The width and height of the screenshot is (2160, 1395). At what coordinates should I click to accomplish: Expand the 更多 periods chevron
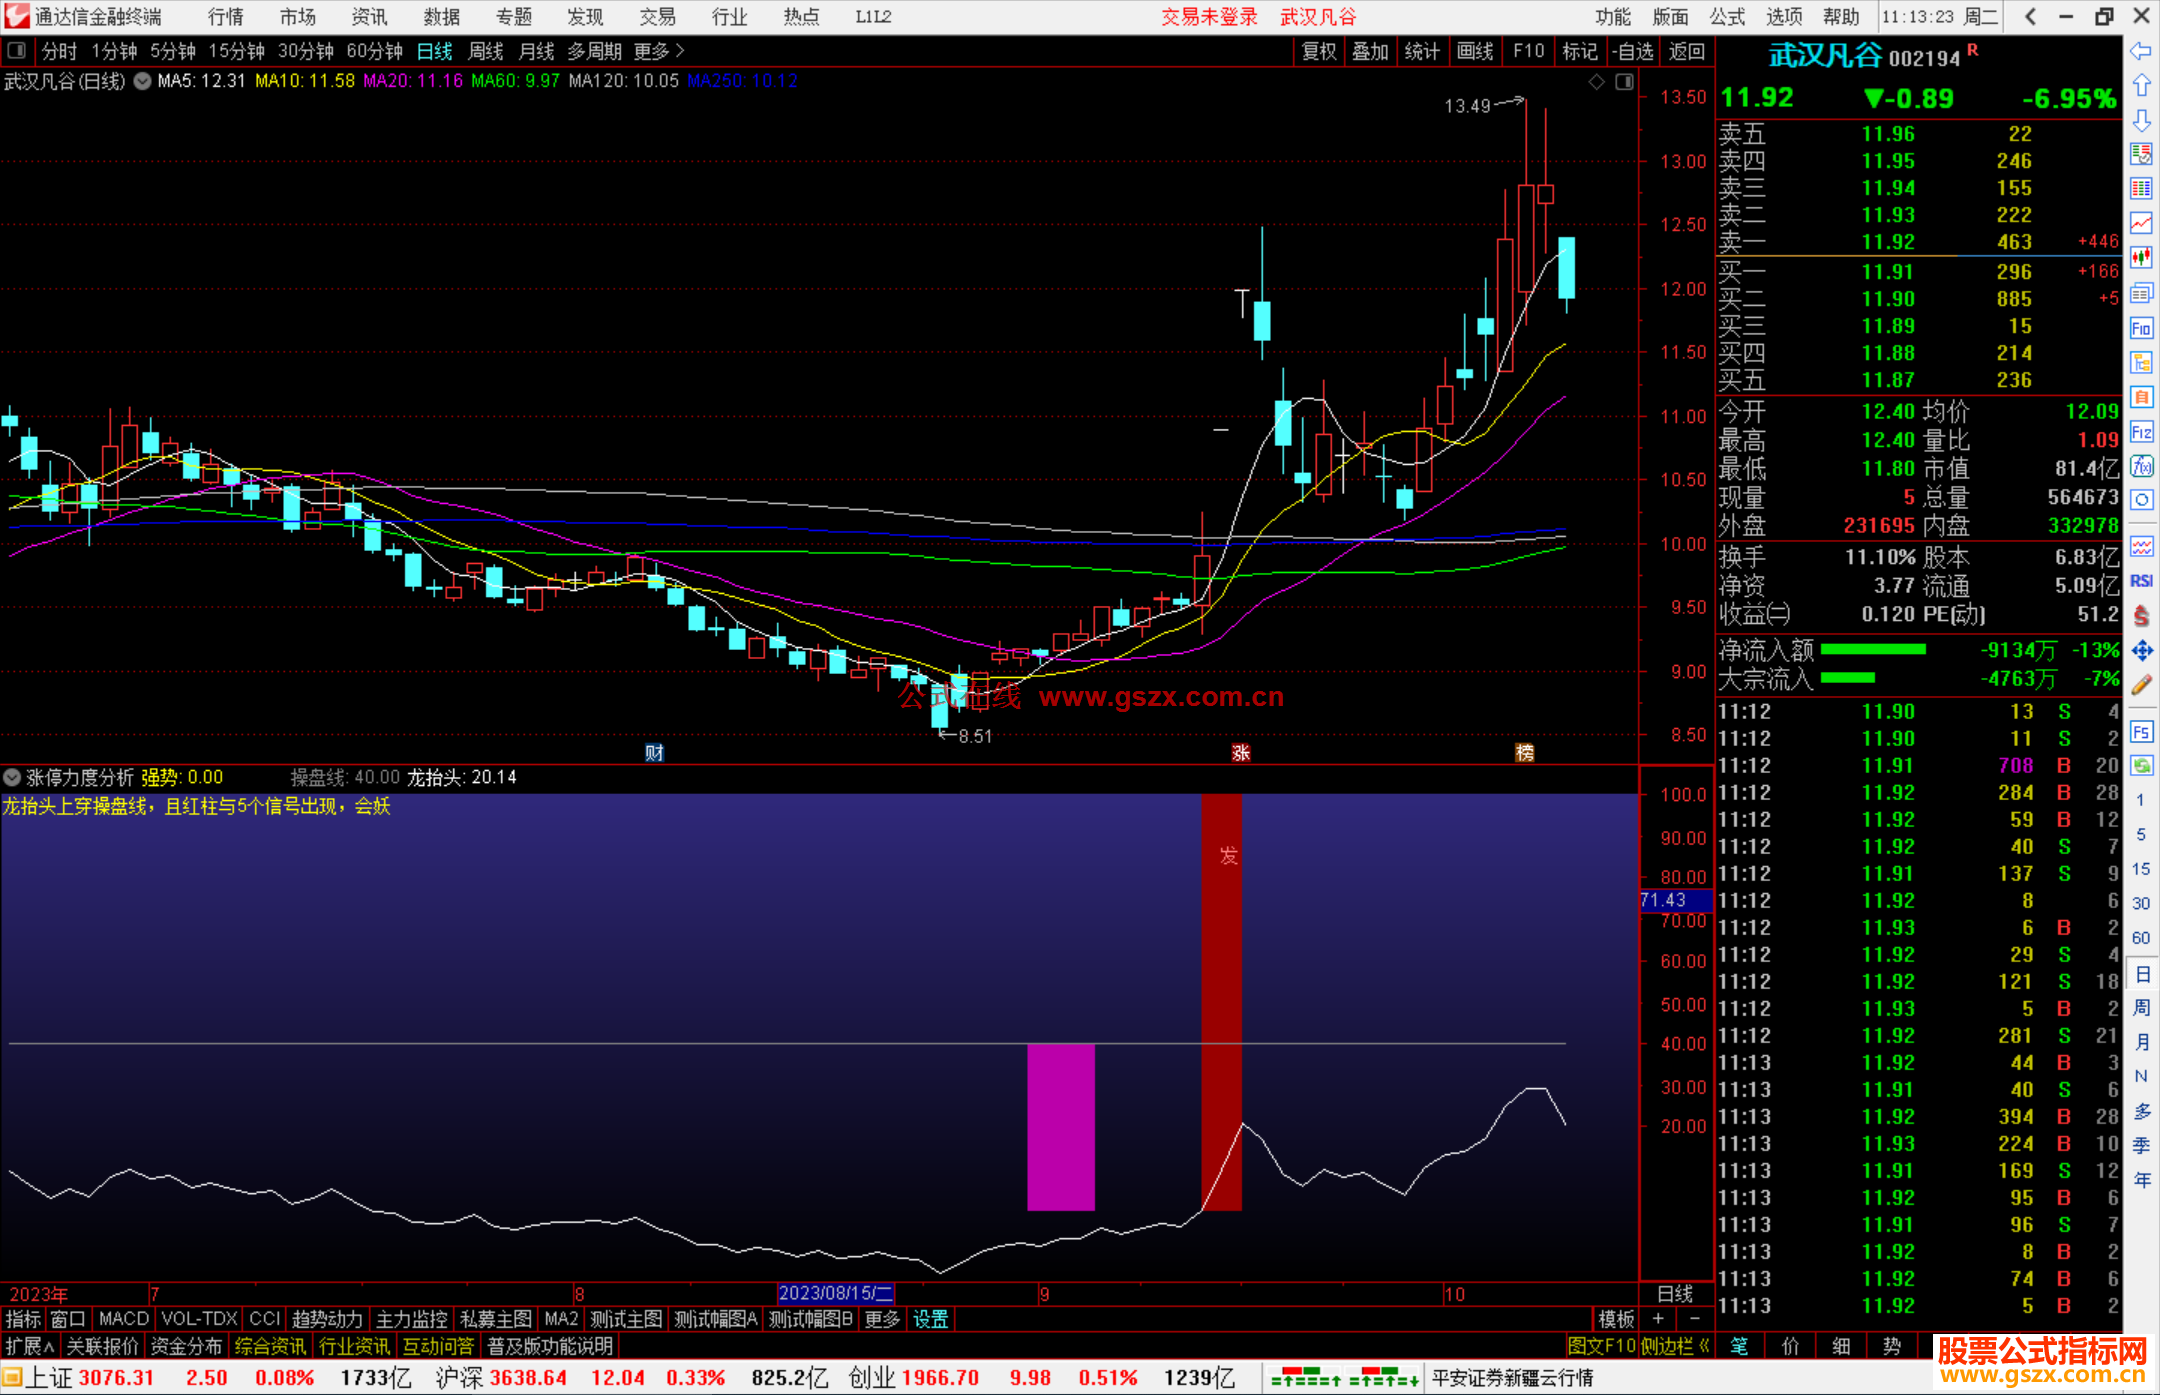point(680,50)
